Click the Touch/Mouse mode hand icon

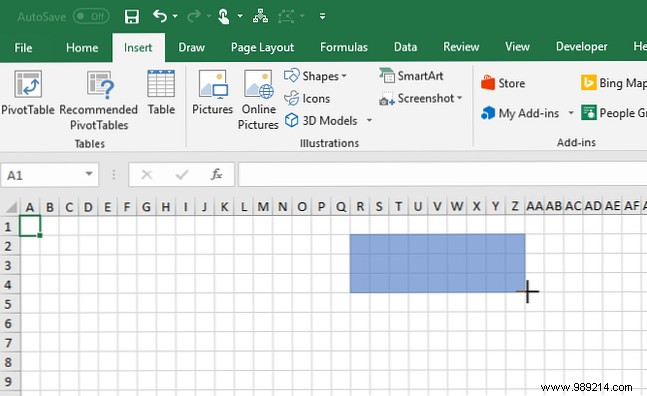(223, 16)
